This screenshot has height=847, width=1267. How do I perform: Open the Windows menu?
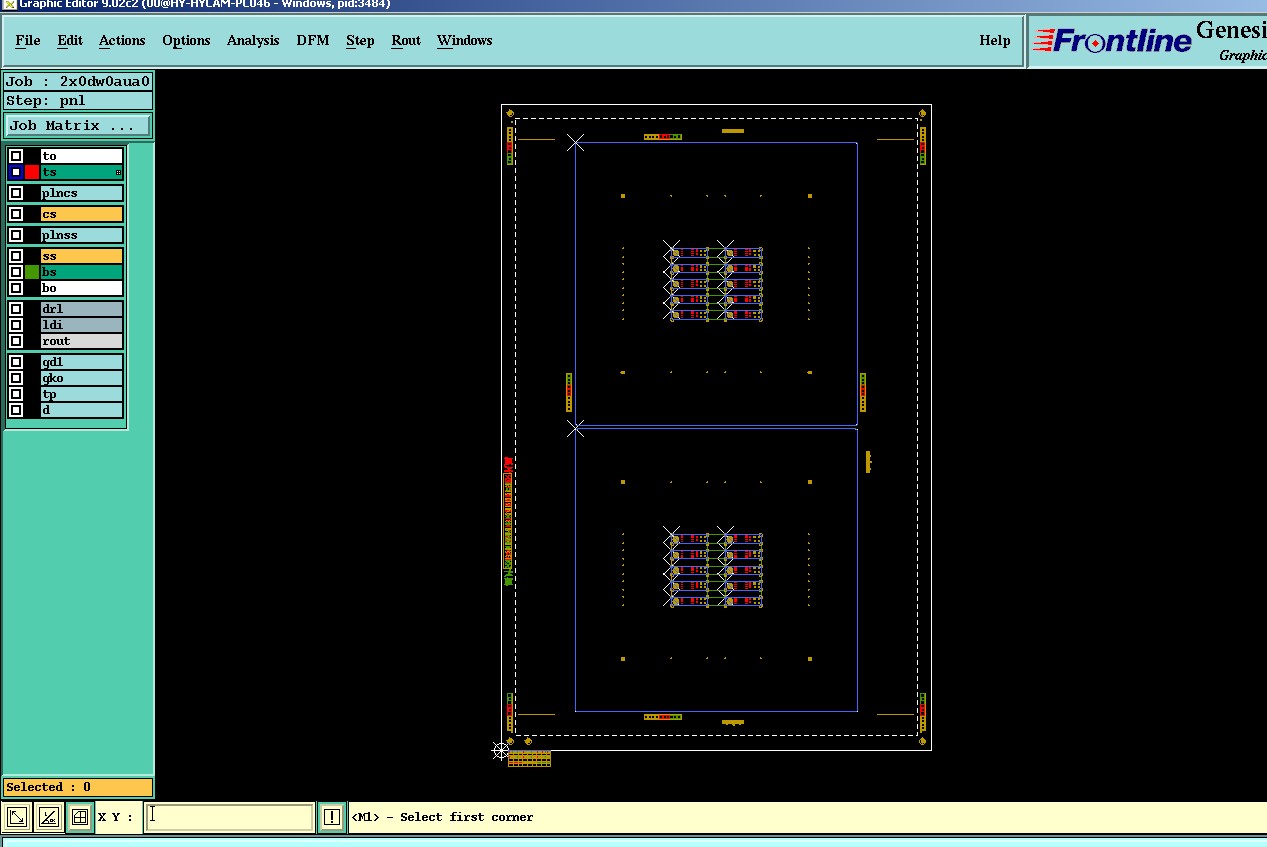pyautogui.click(x=464, y=40)
